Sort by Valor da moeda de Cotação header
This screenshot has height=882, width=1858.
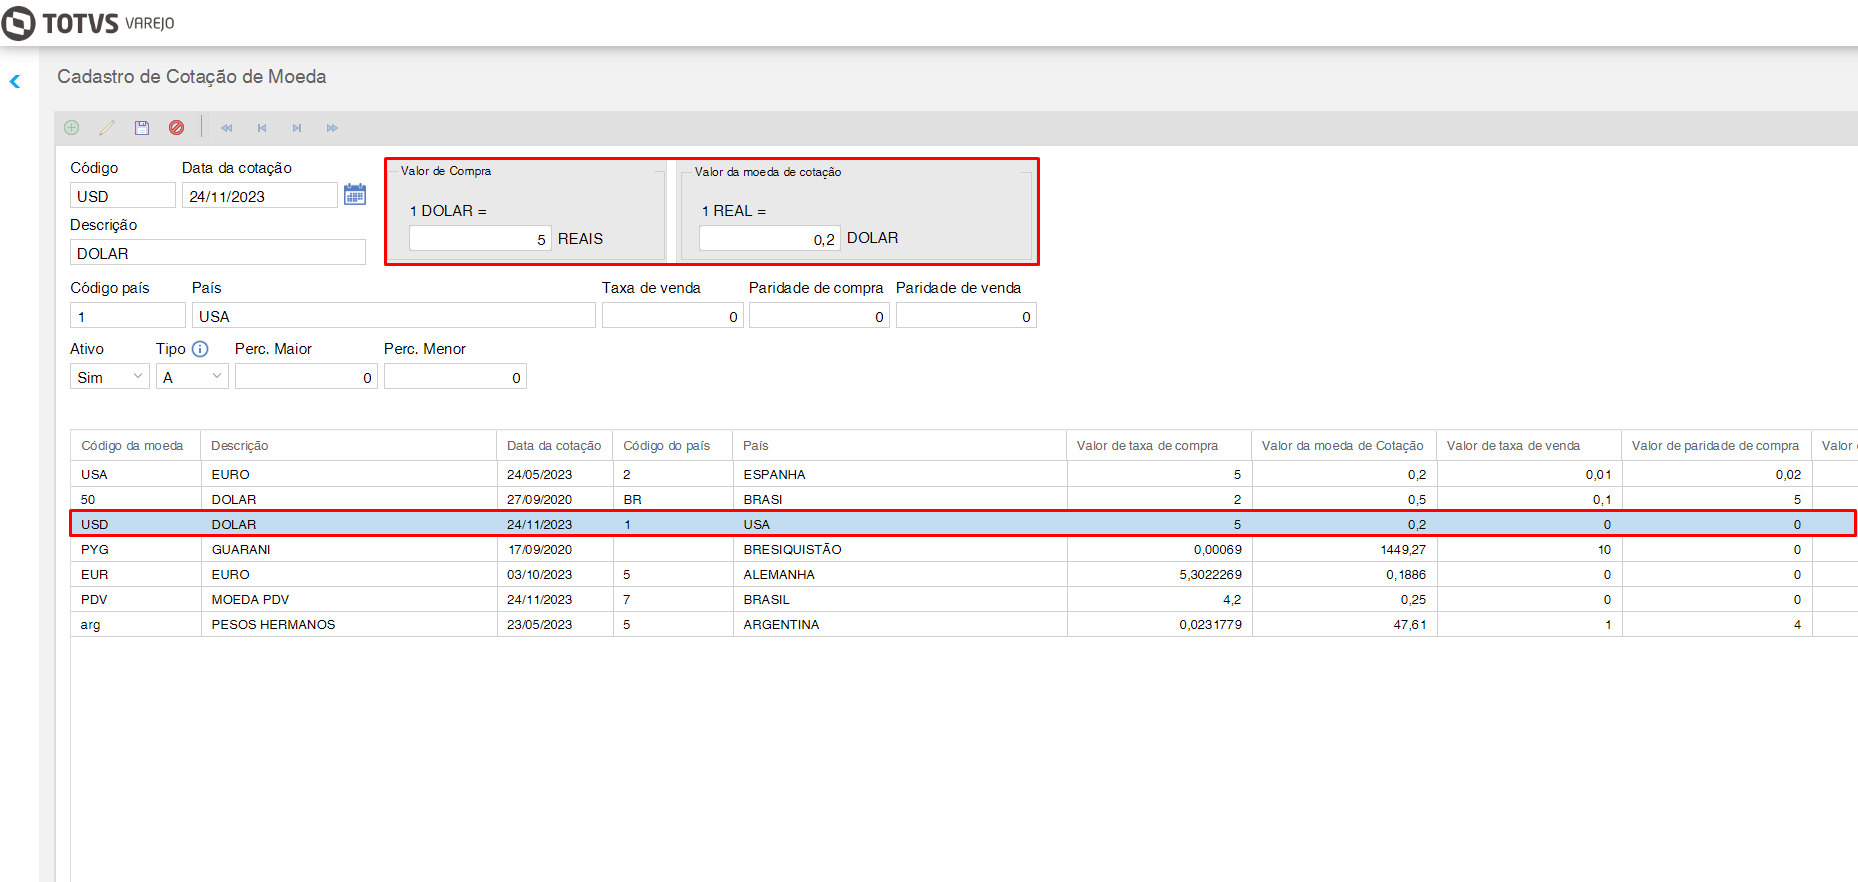[x=1342, y=446]
